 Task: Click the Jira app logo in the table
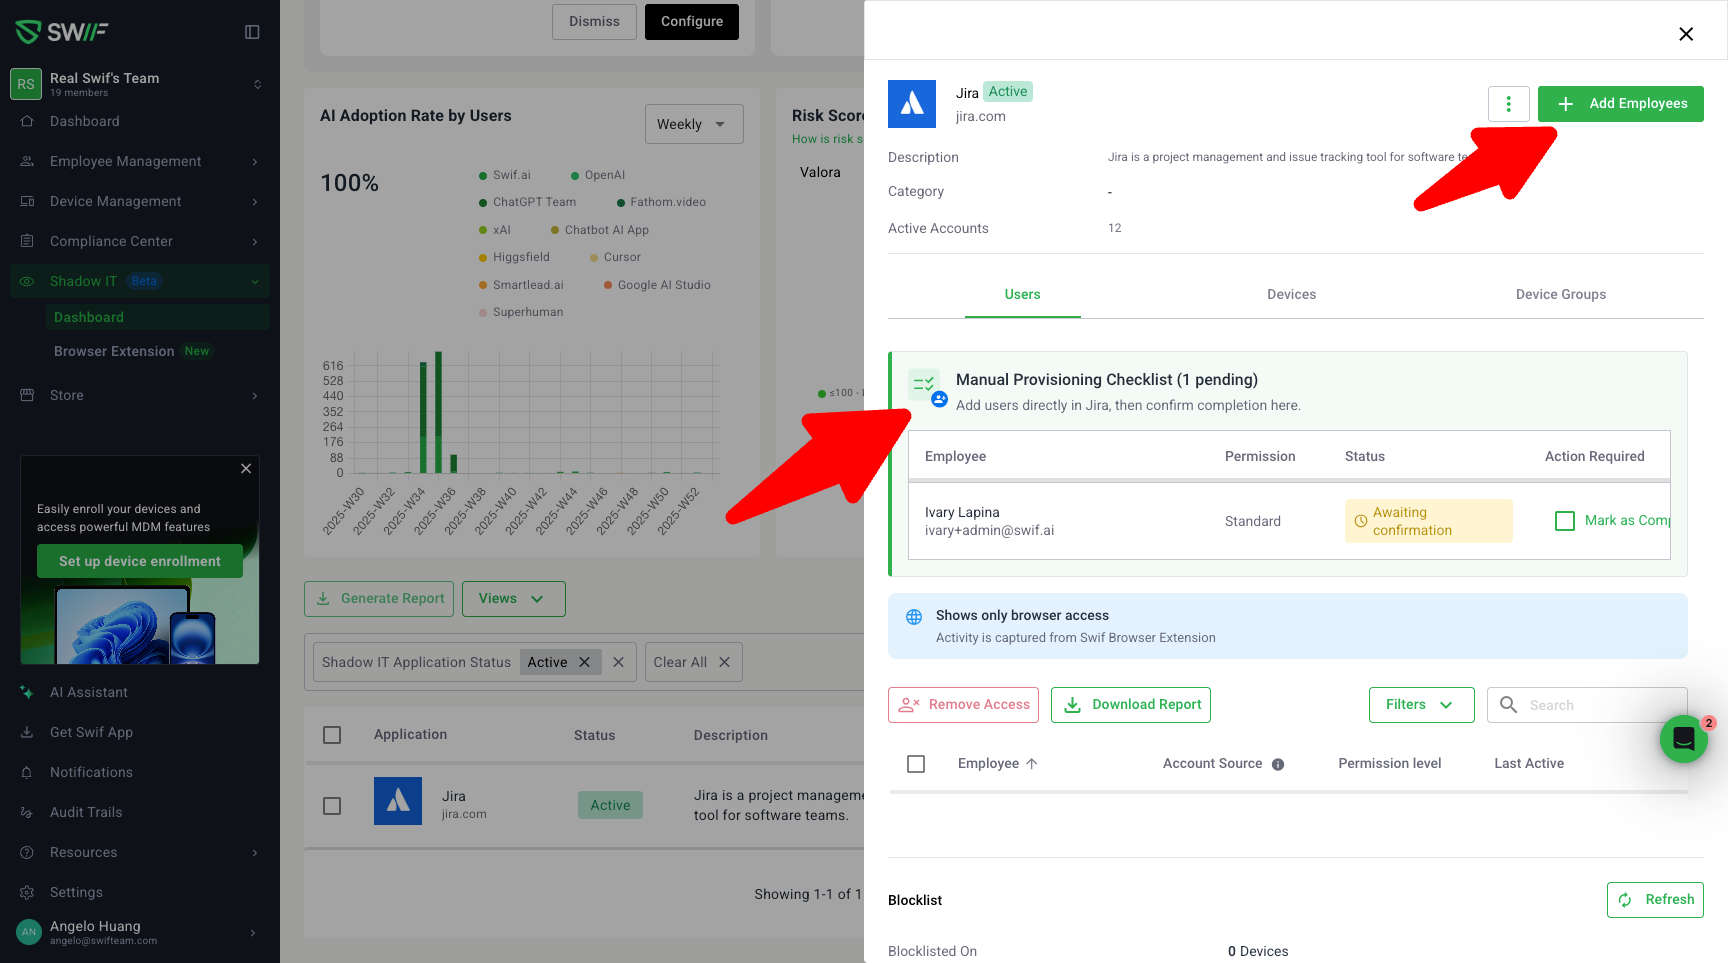[x=398, y=801]
